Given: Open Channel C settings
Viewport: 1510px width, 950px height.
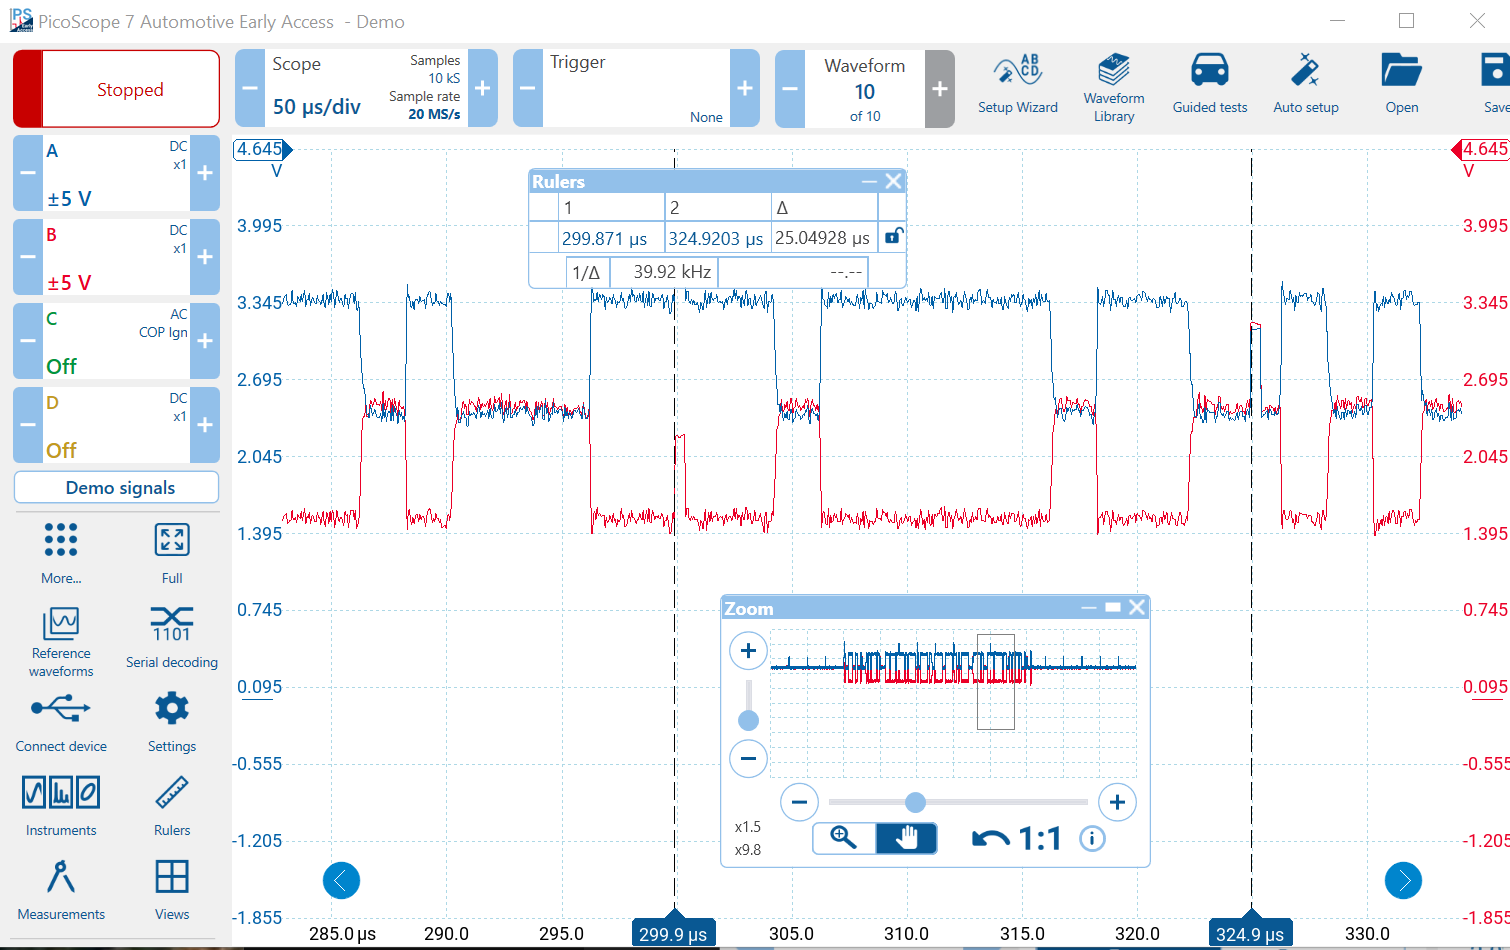Looking at the screenshot, I should (116, 341).
